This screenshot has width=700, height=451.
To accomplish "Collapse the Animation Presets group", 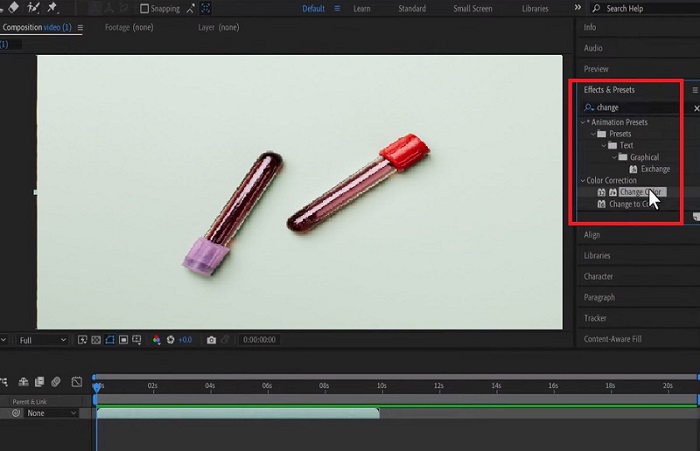I will click(583, 122).
